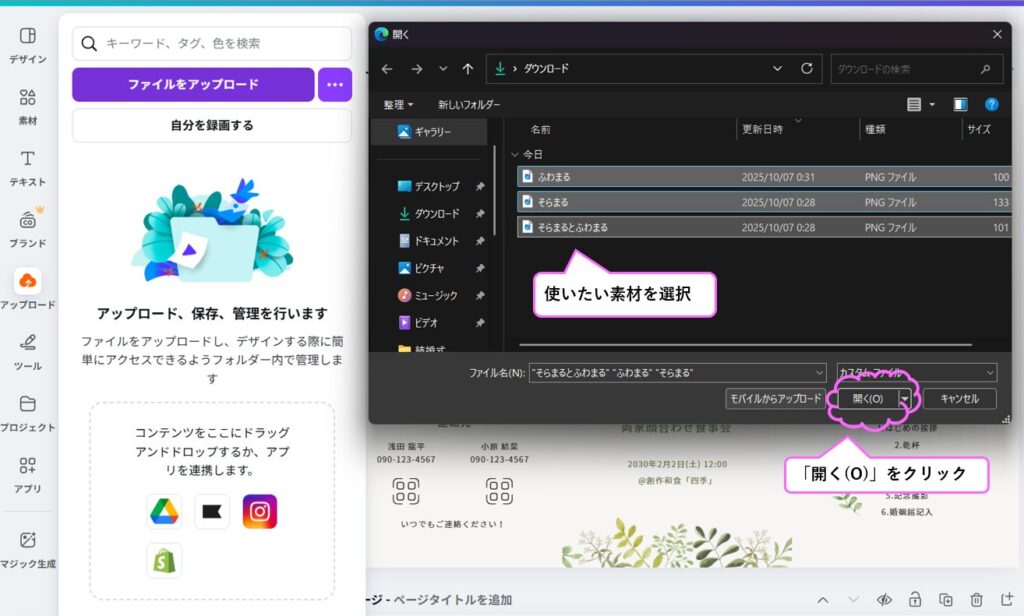Open the Brand (ブランド) sidebar panel
Image resolution: width=1024 pixels, height=616 pixels.
[28, 228]
